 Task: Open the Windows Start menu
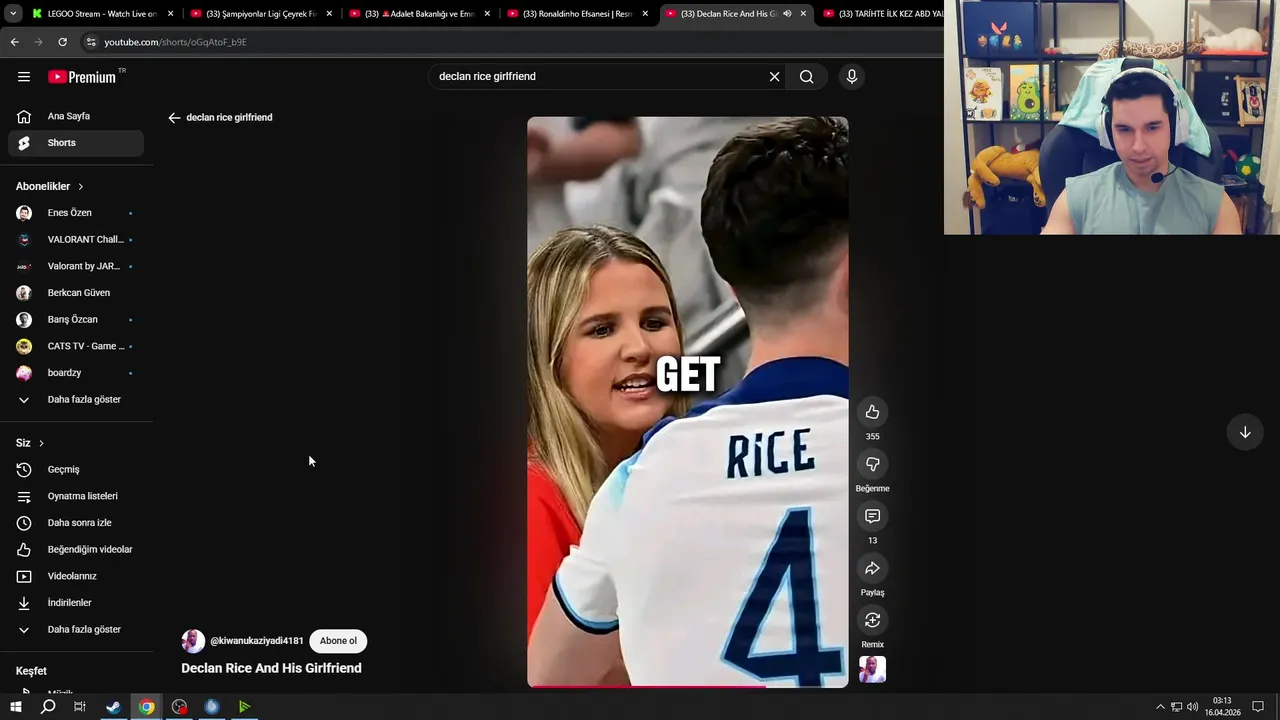coord(15,707)
